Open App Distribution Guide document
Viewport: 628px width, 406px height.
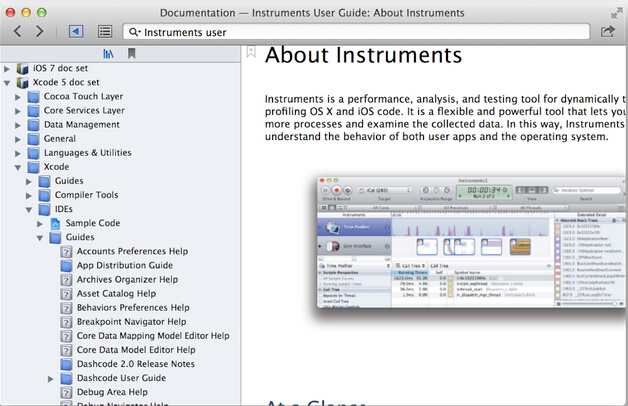[x=125, y=265]
